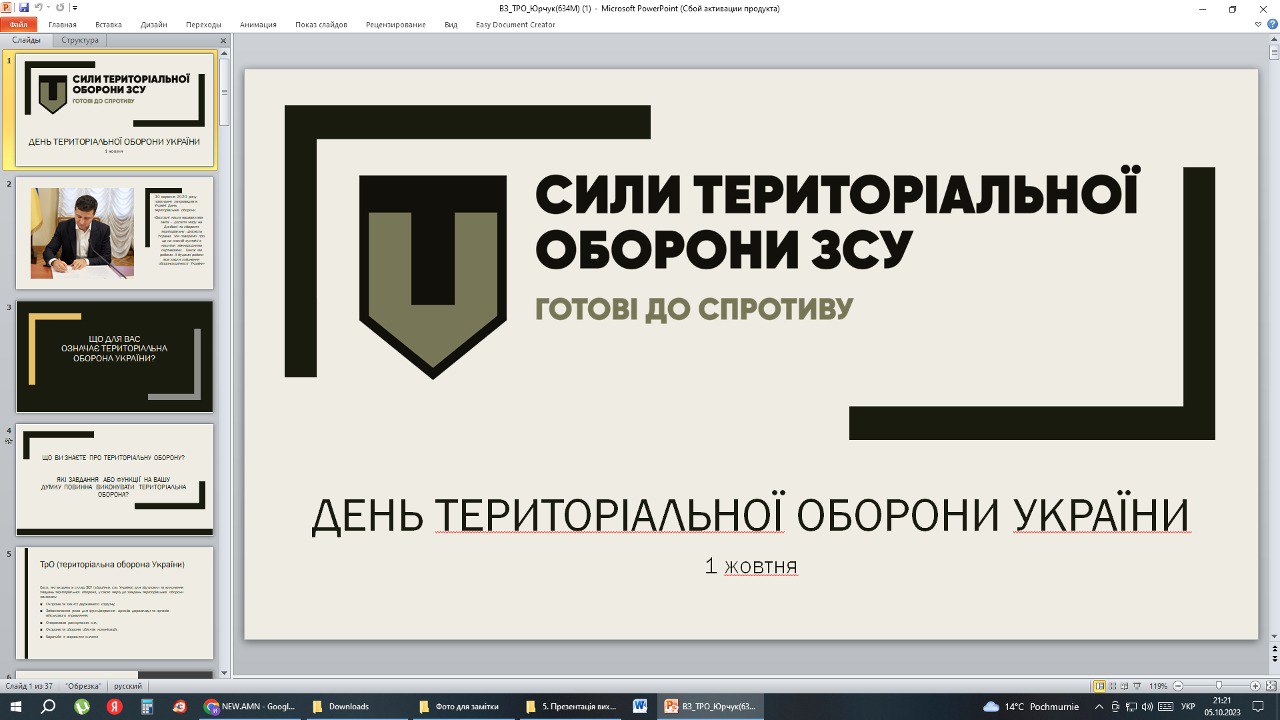Open PowerPoint Help question mark icon
Screen dimensions: 1280x720
(1272, 24)
